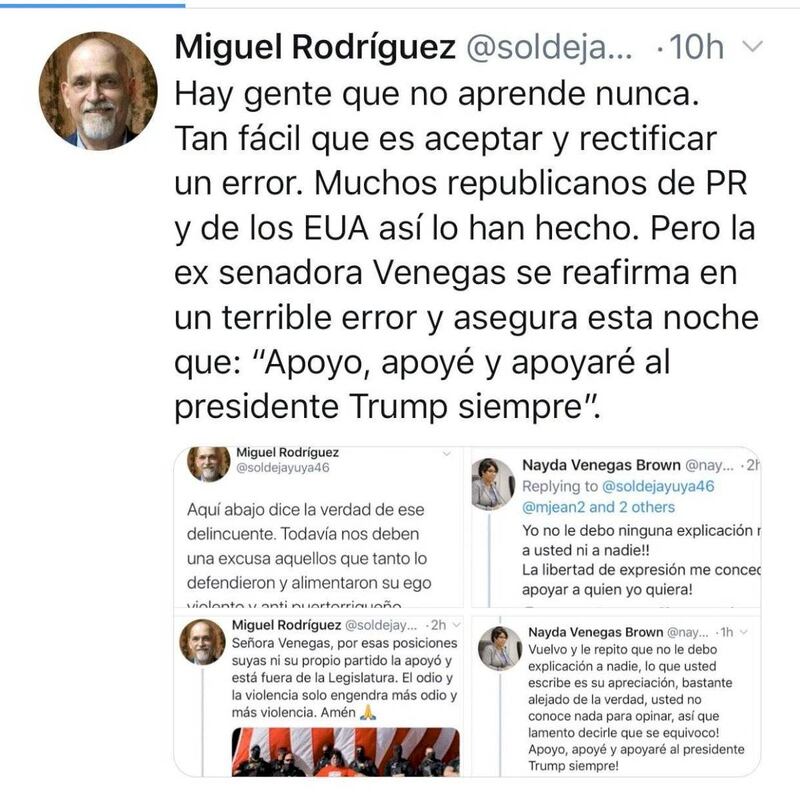The width and height of the screenshot is (800, 798).
Task: Open the 10h timestamp of the tweet
Action: 696,47
